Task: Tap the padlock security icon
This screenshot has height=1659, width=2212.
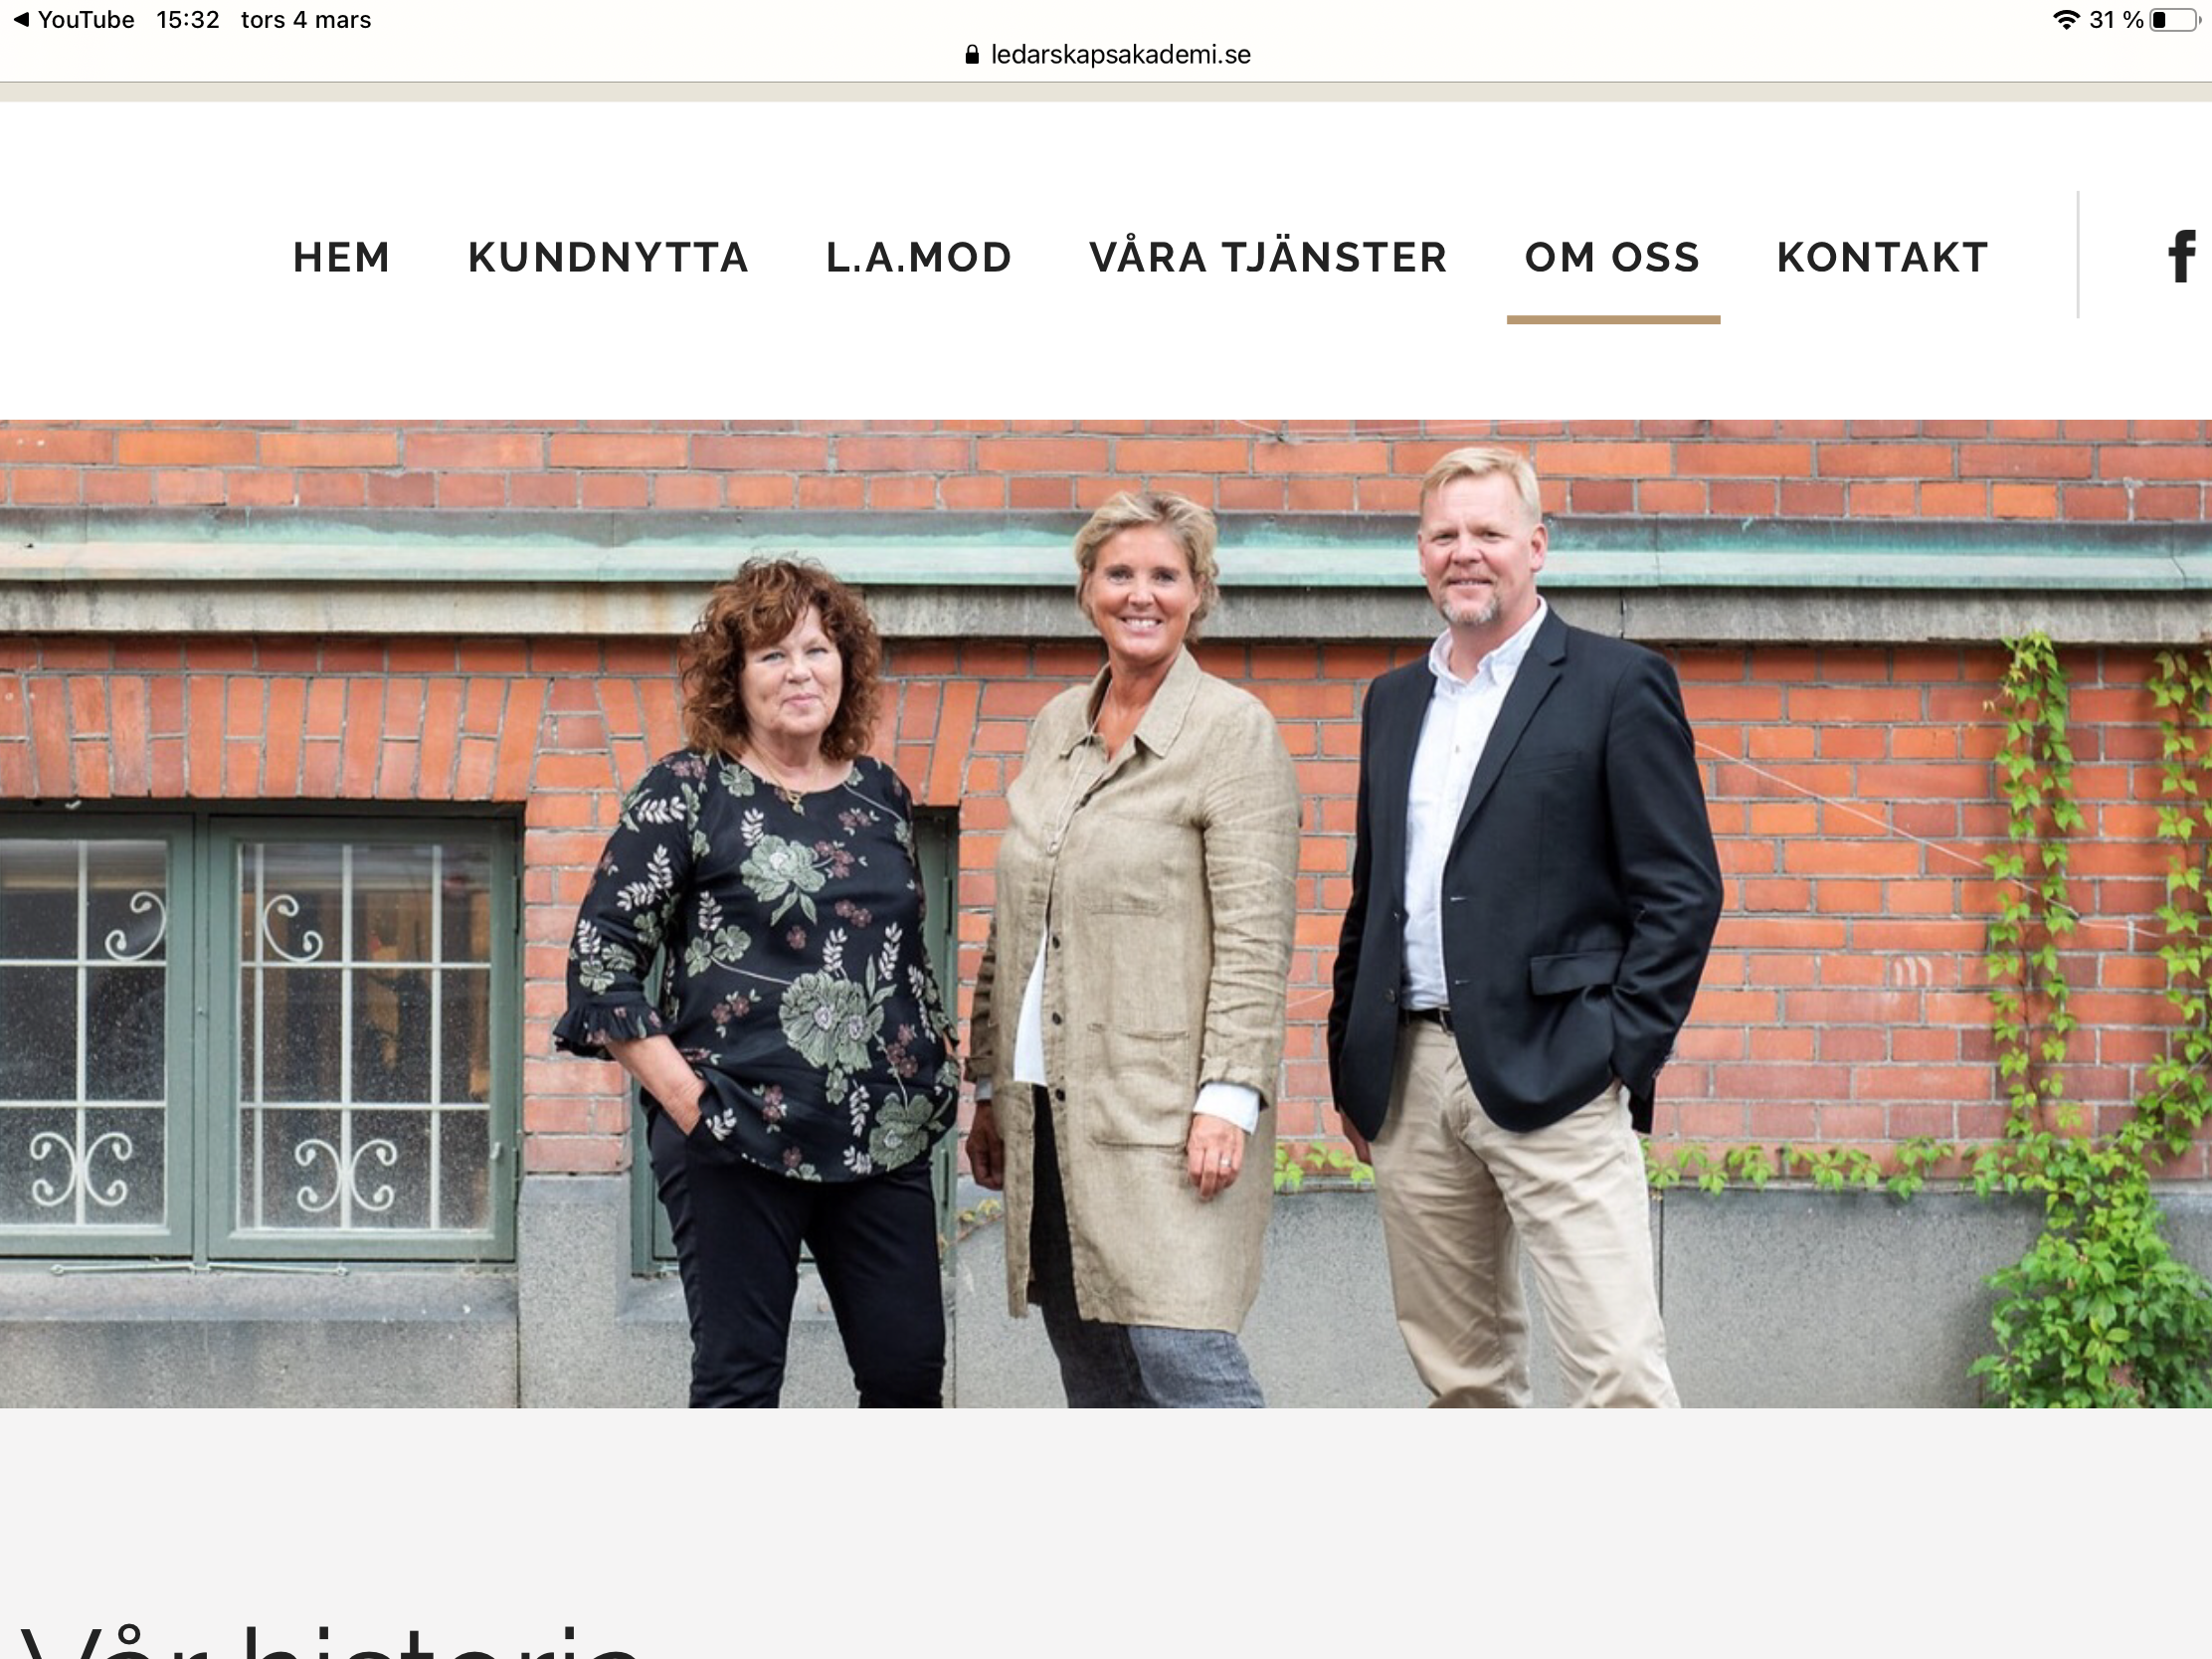Action: click(x=972, y=54)
